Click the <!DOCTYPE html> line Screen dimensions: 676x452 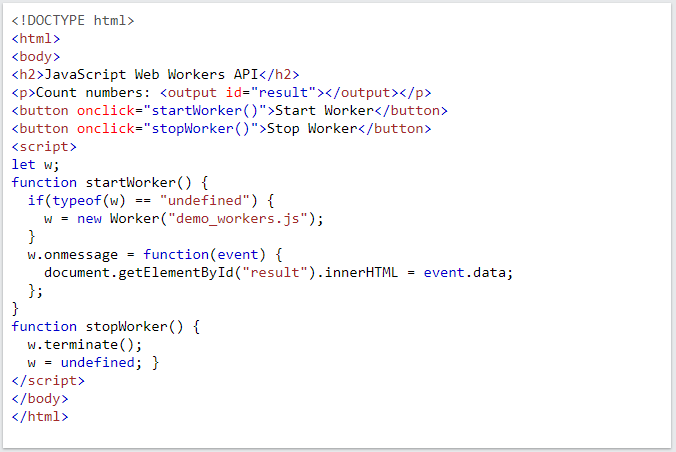tap(73, 20)
